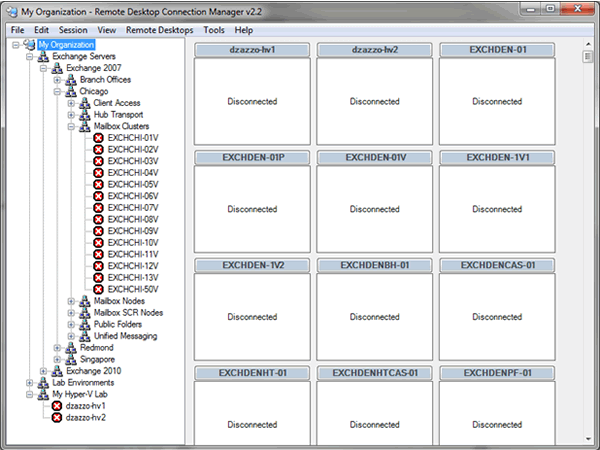Screen dimensions: 600x450
Task: Open the Tools menu
Action: (x=213, y=30)
